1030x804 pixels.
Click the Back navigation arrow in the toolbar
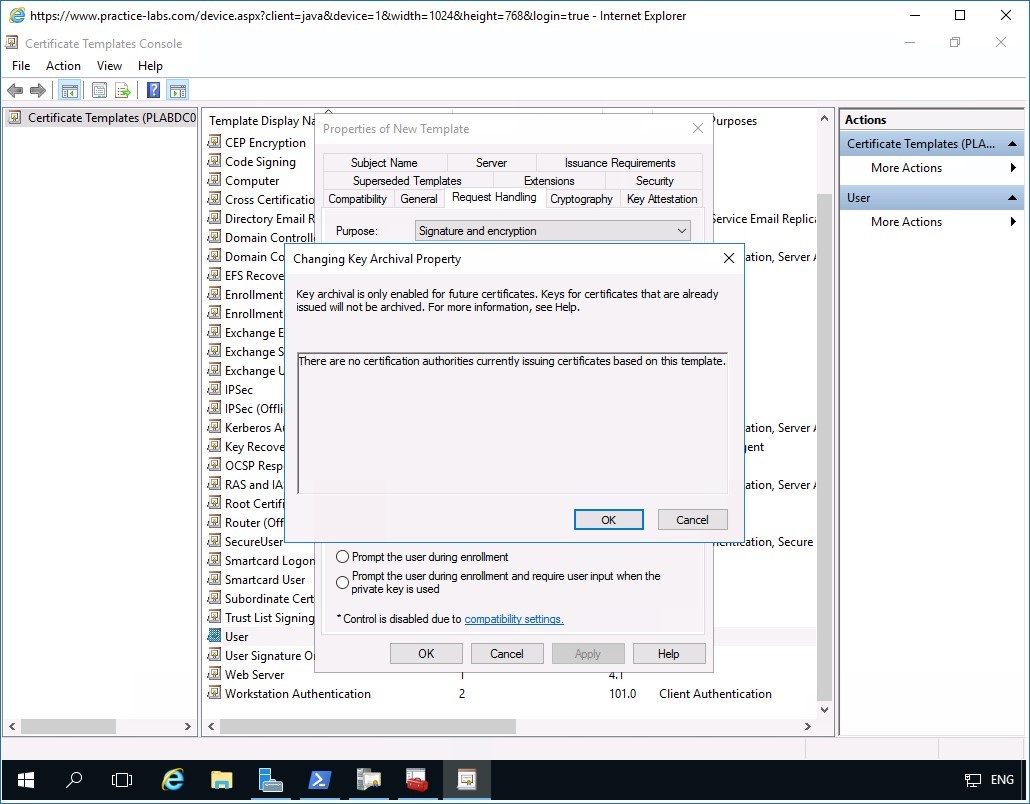(x=15, y=90)
